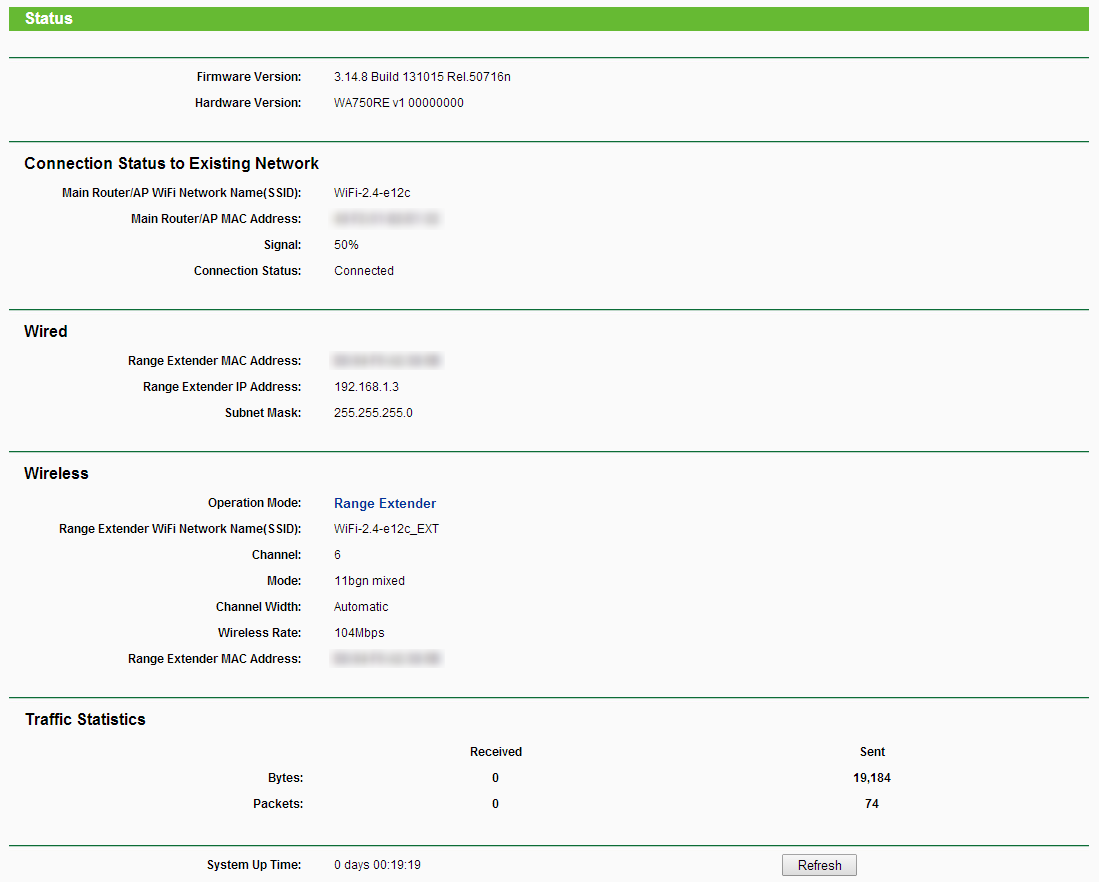This screenshot has width=1099, height=882.
Task: Click the 11bgn mixed mode value
Action: point(369,581)
